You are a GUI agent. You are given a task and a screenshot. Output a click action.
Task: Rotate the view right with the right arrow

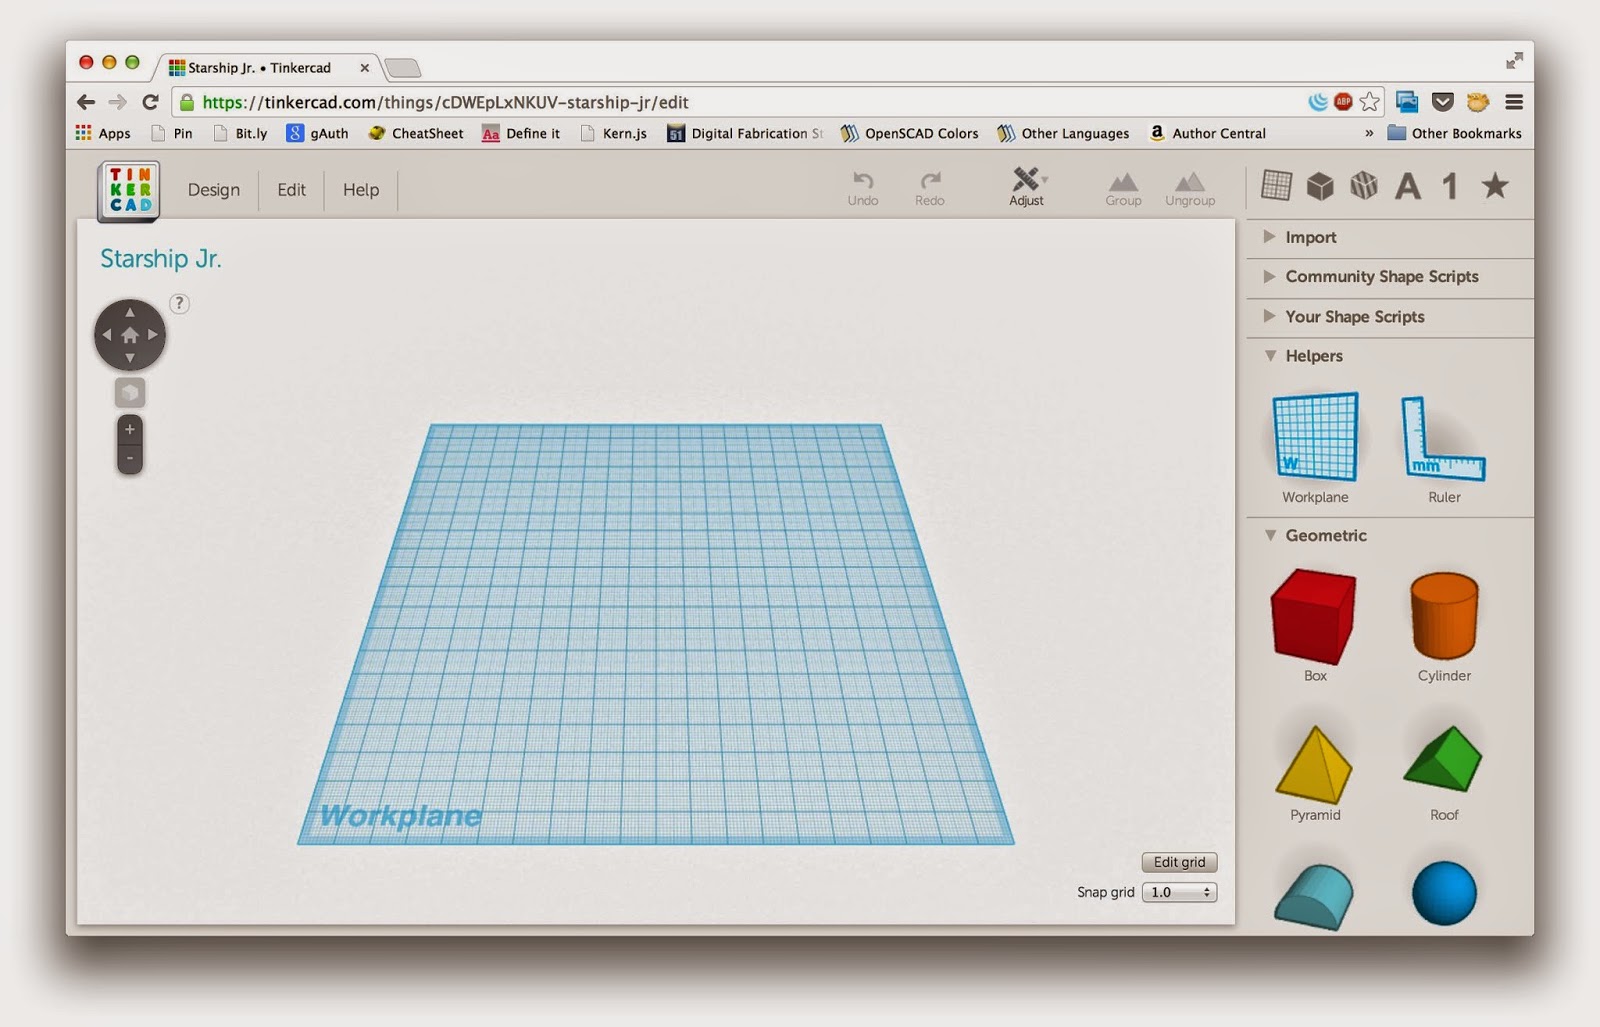click(153, 335)
